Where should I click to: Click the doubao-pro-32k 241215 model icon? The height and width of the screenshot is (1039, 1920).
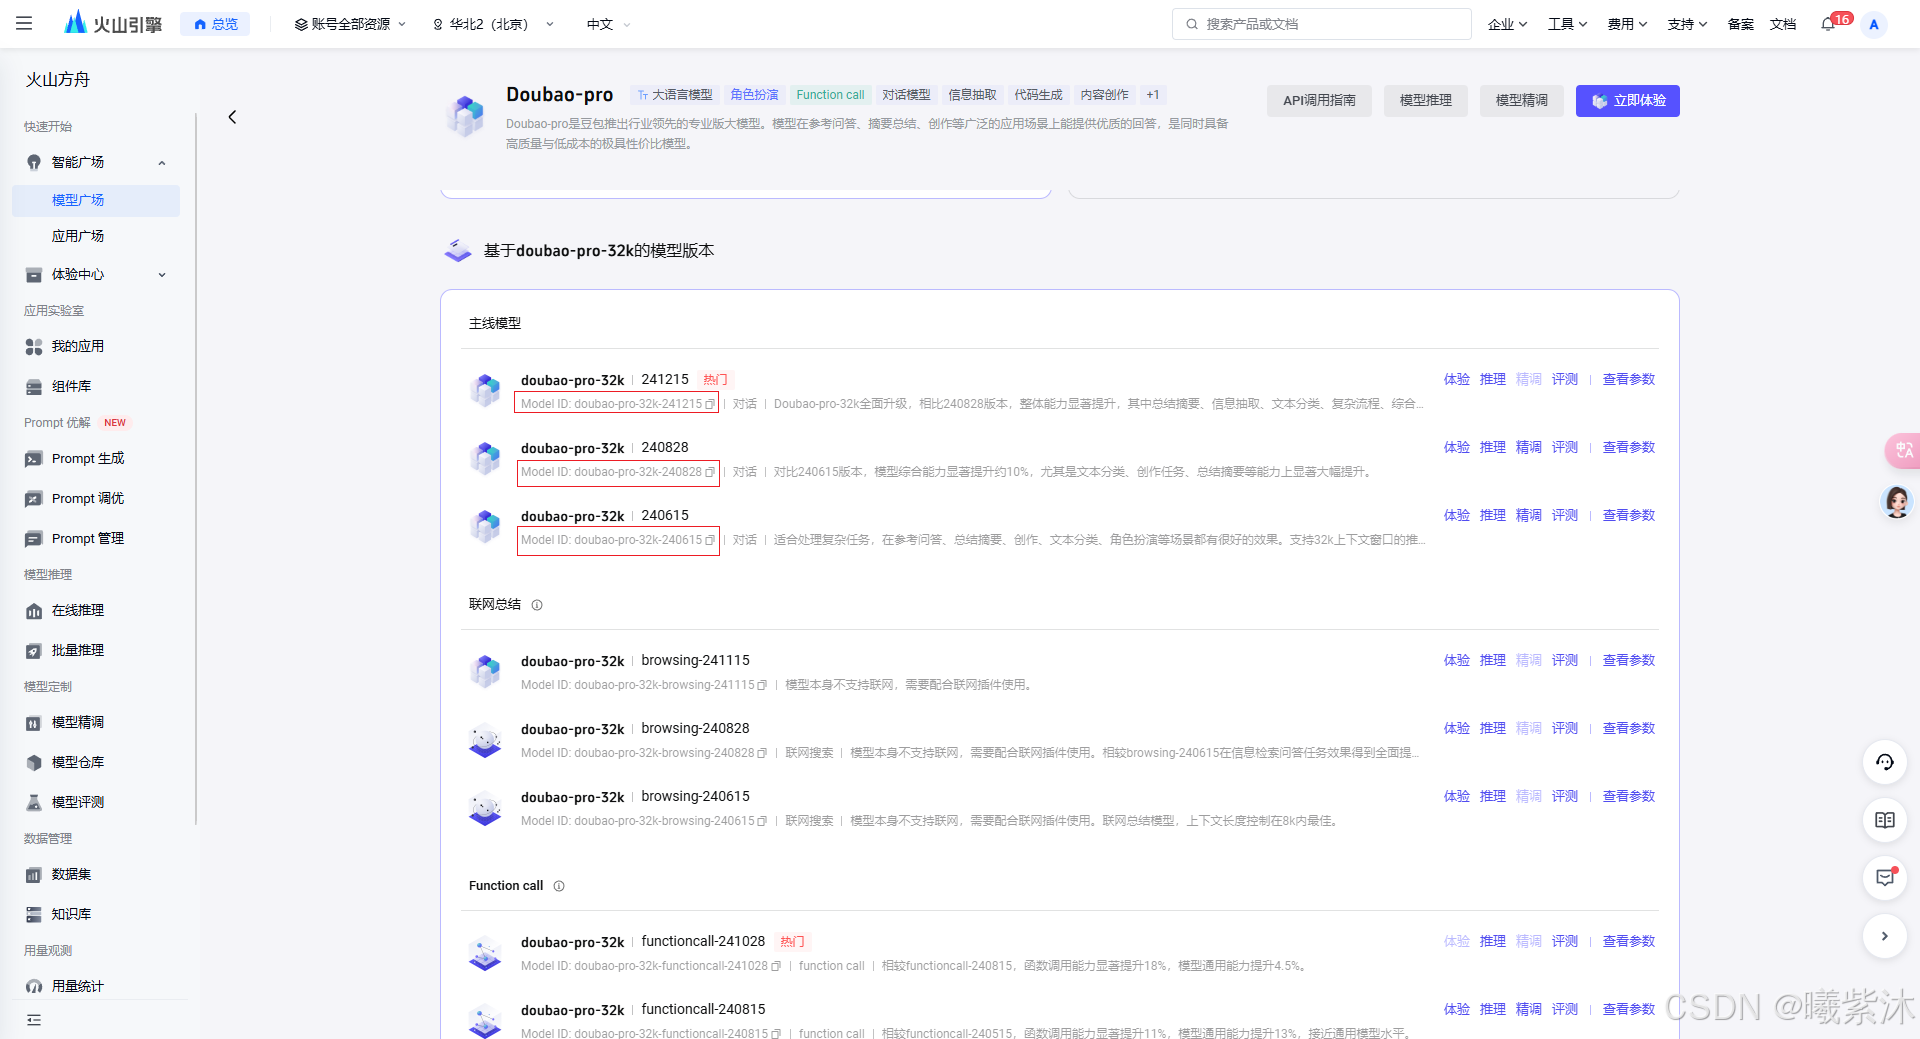point(486,390)
